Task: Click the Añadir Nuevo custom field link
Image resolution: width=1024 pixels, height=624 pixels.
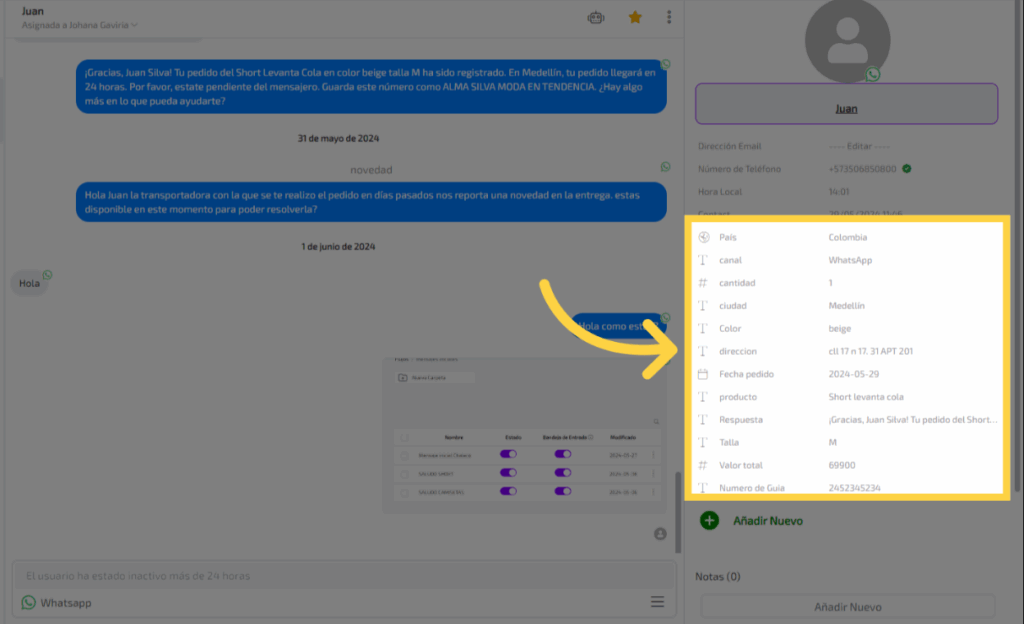Action: 767,521
